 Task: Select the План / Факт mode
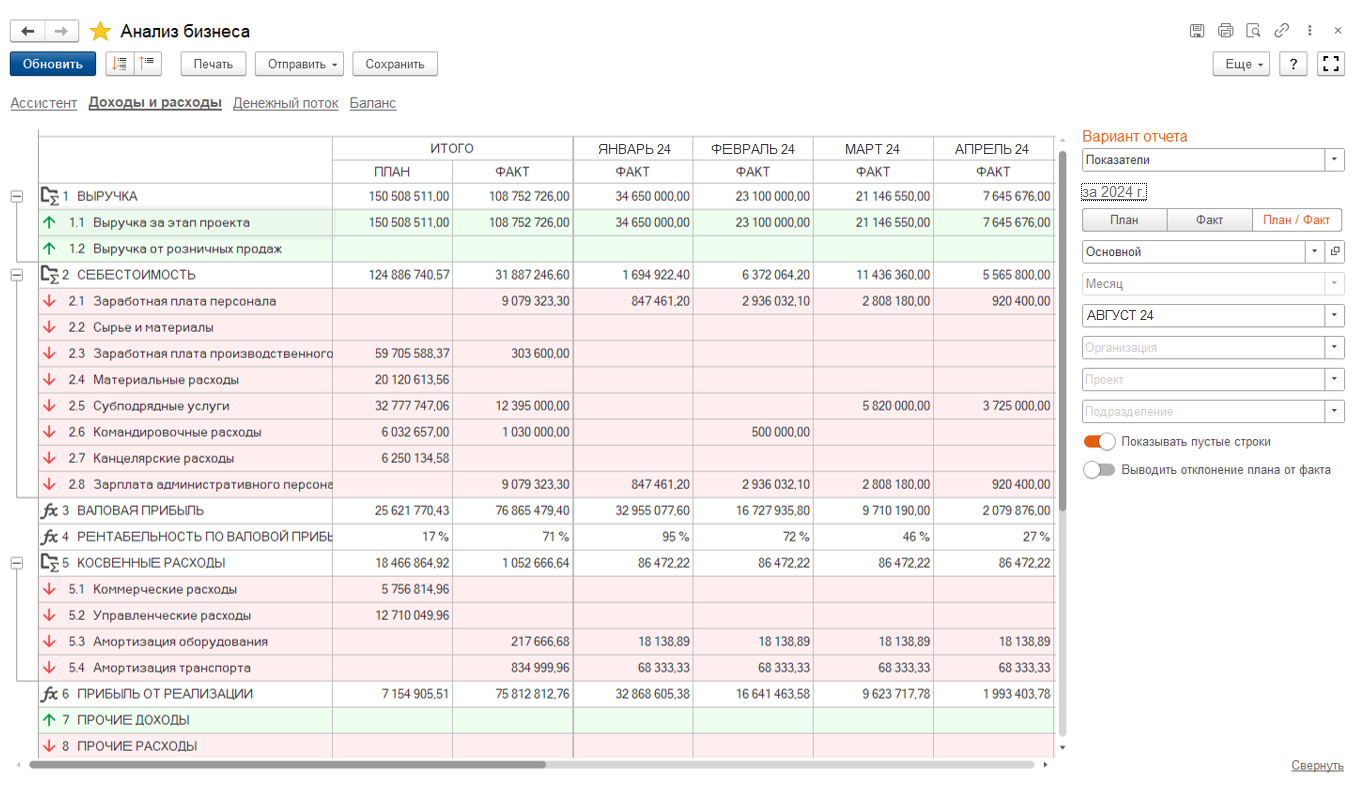click(1296, 220)
